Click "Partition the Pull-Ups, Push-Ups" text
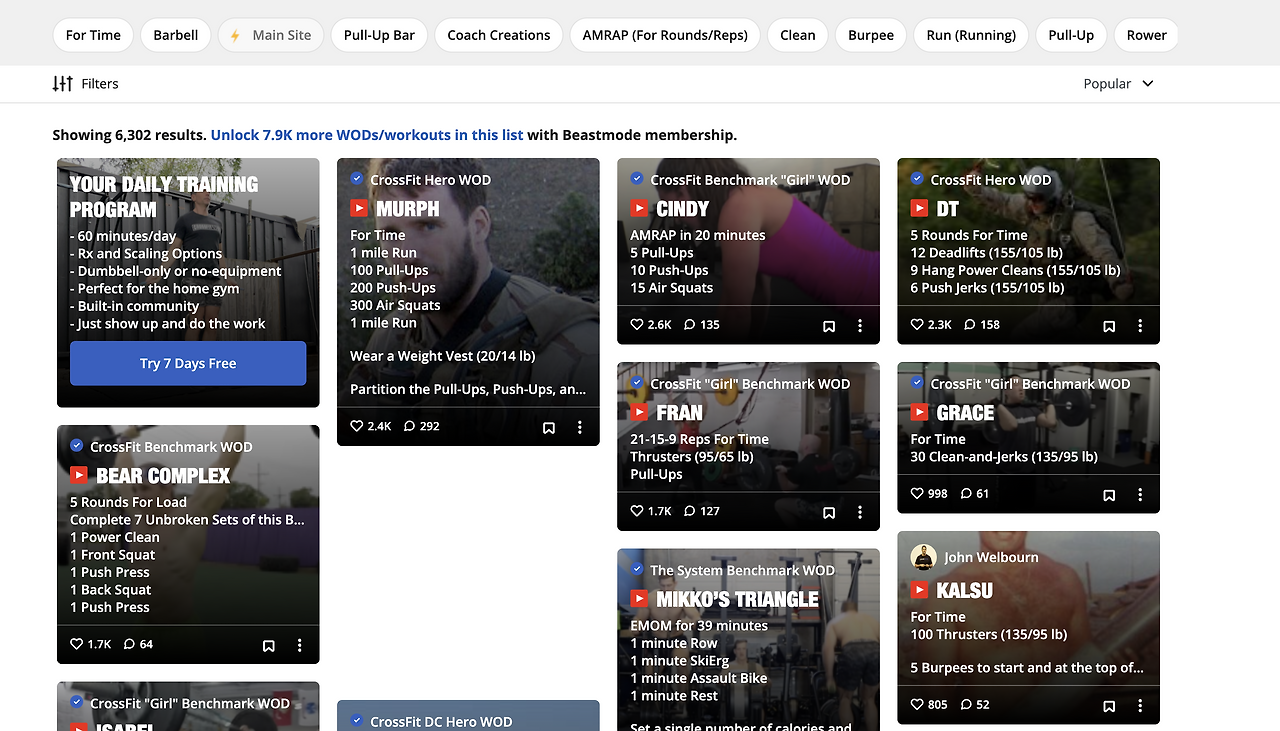Viewport: 1280px width, 731px height. click(x=468, y=389)
